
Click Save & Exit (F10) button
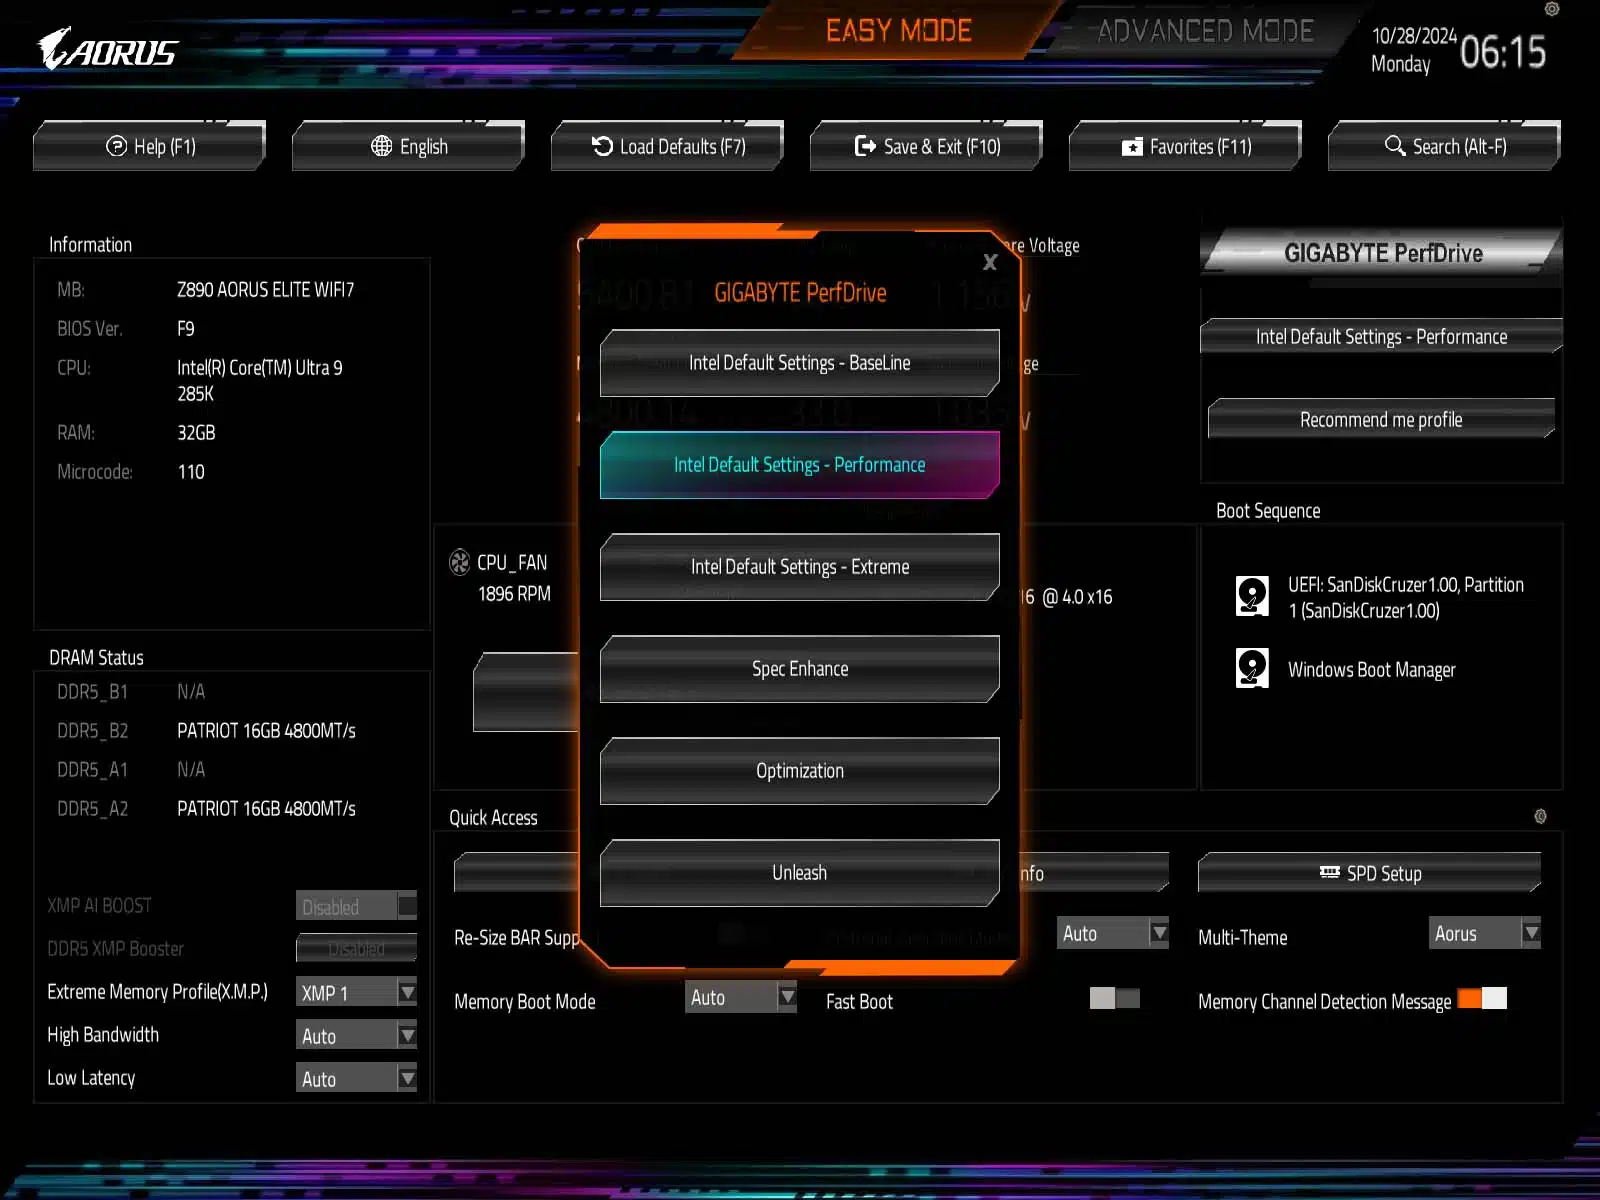click(926, 146)
